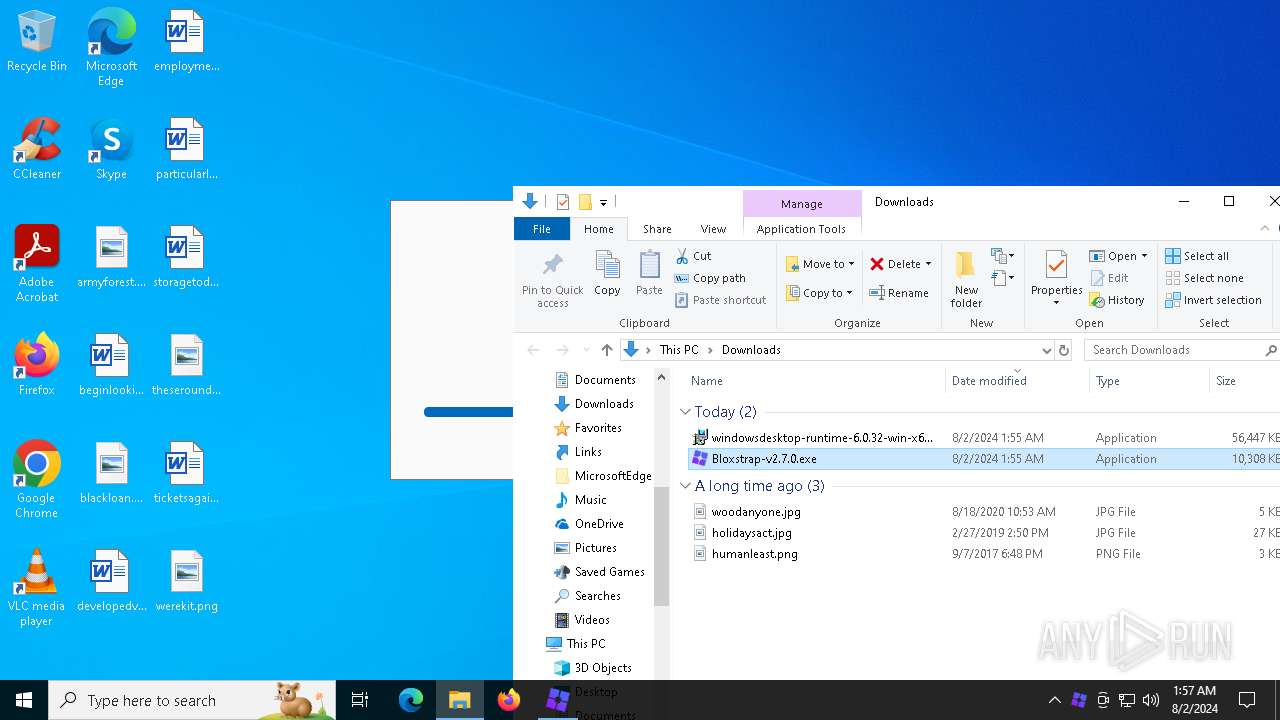Select the werekit.png desktop file
Screen dimensions: 1280x720
coord(186,582)
